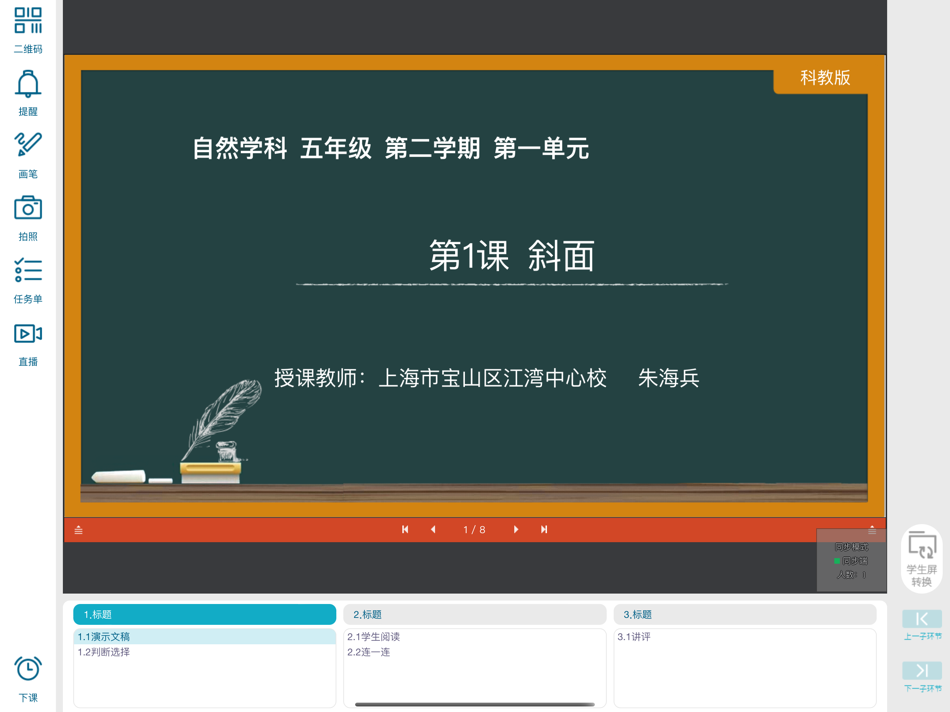Toggle 学生屏转换 student screen switch

coord(922,559)
